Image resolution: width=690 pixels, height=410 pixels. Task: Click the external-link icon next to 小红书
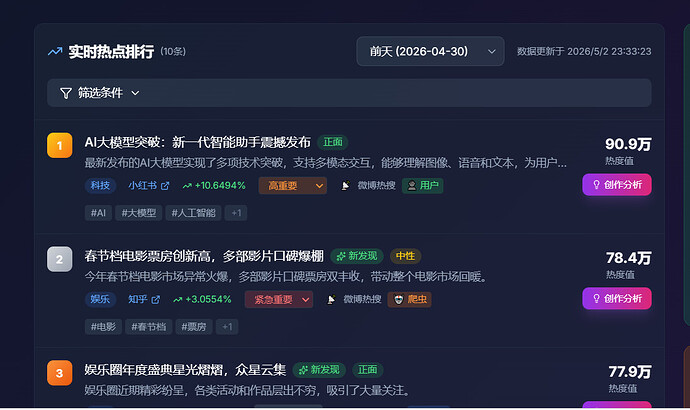165,186
